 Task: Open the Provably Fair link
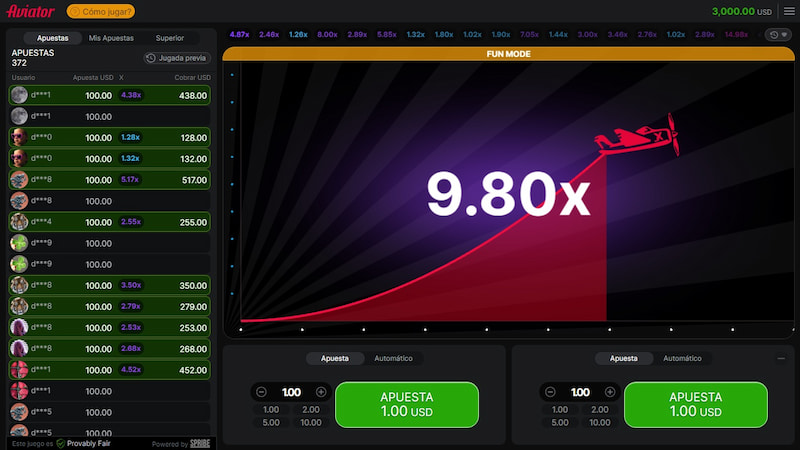point(88,443)
